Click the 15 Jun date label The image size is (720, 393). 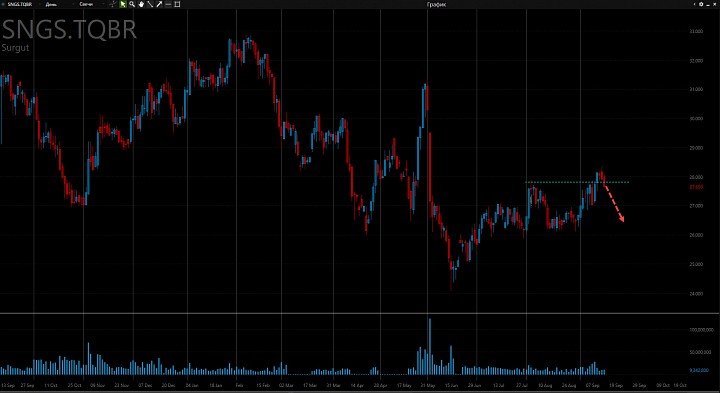[x=451, y=385]
